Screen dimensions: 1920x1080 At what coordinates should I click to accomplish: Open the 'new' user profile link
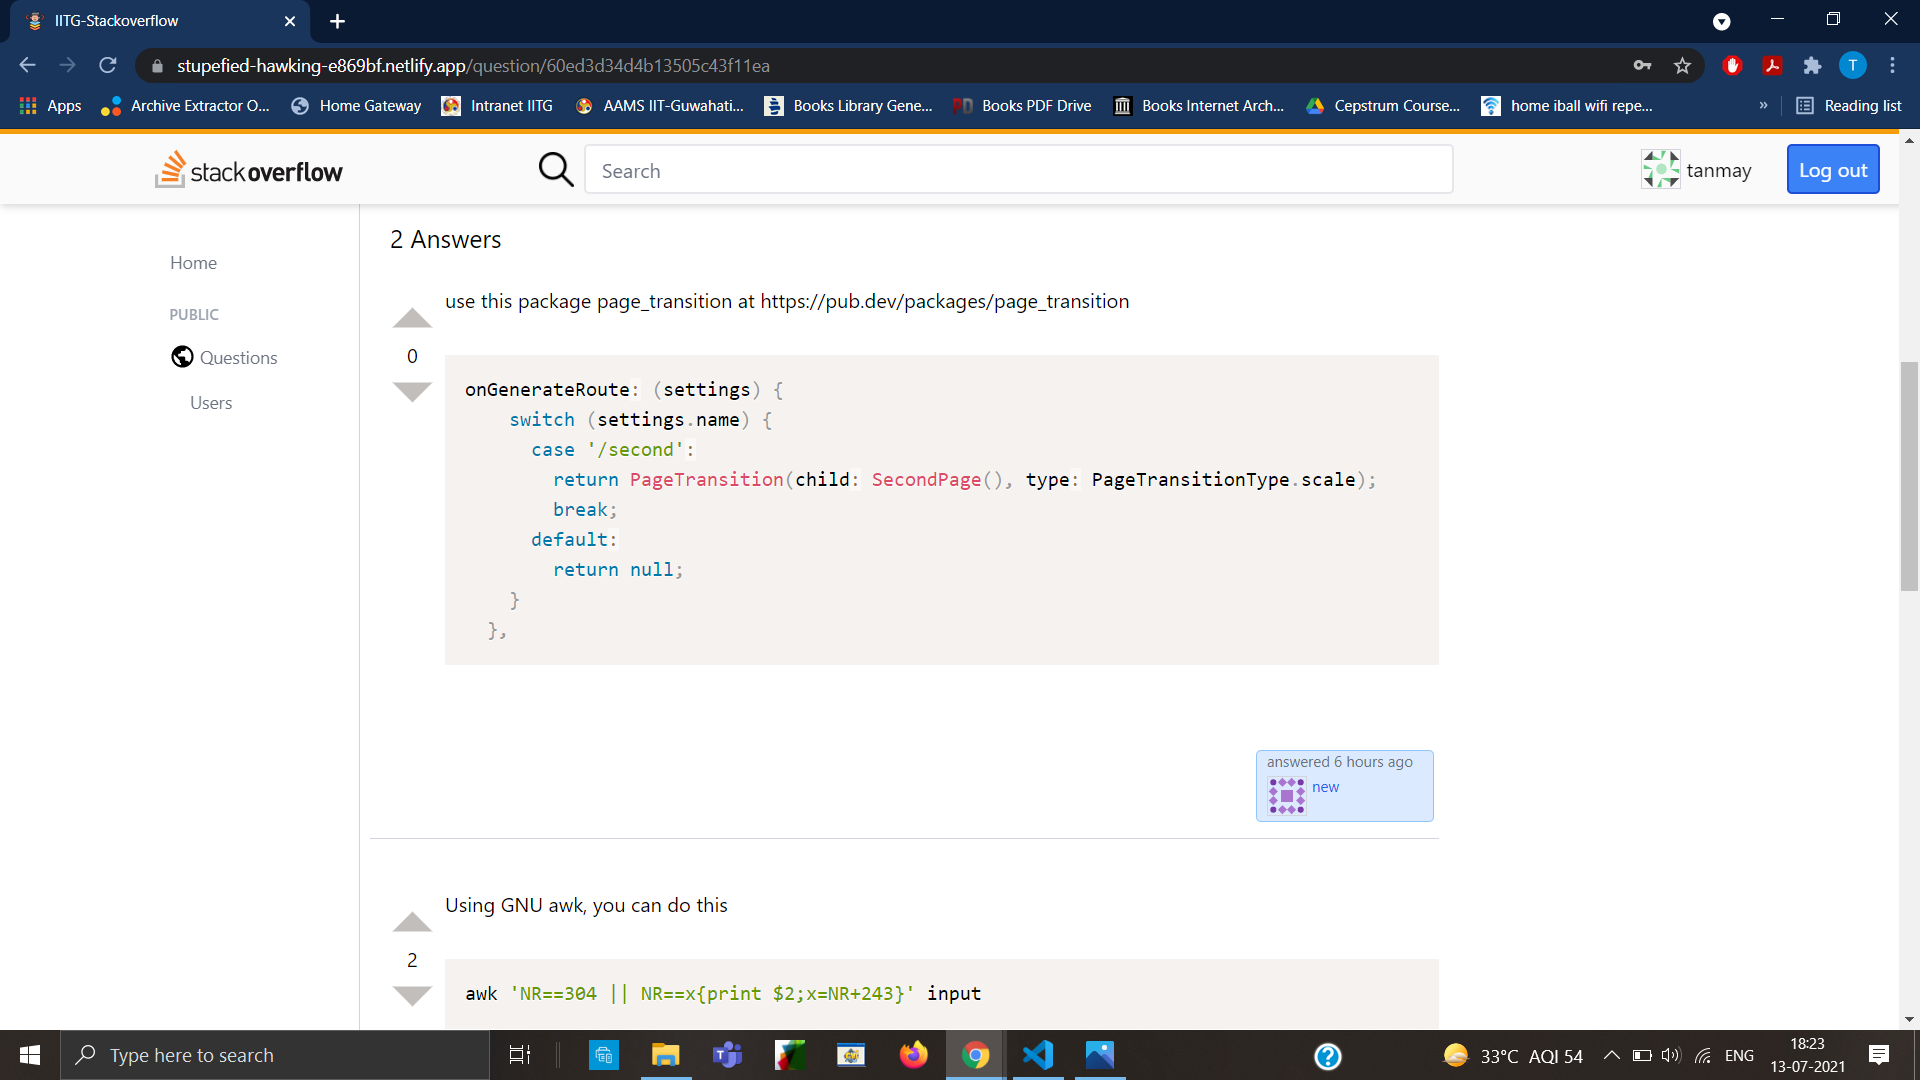[1325, 787]
